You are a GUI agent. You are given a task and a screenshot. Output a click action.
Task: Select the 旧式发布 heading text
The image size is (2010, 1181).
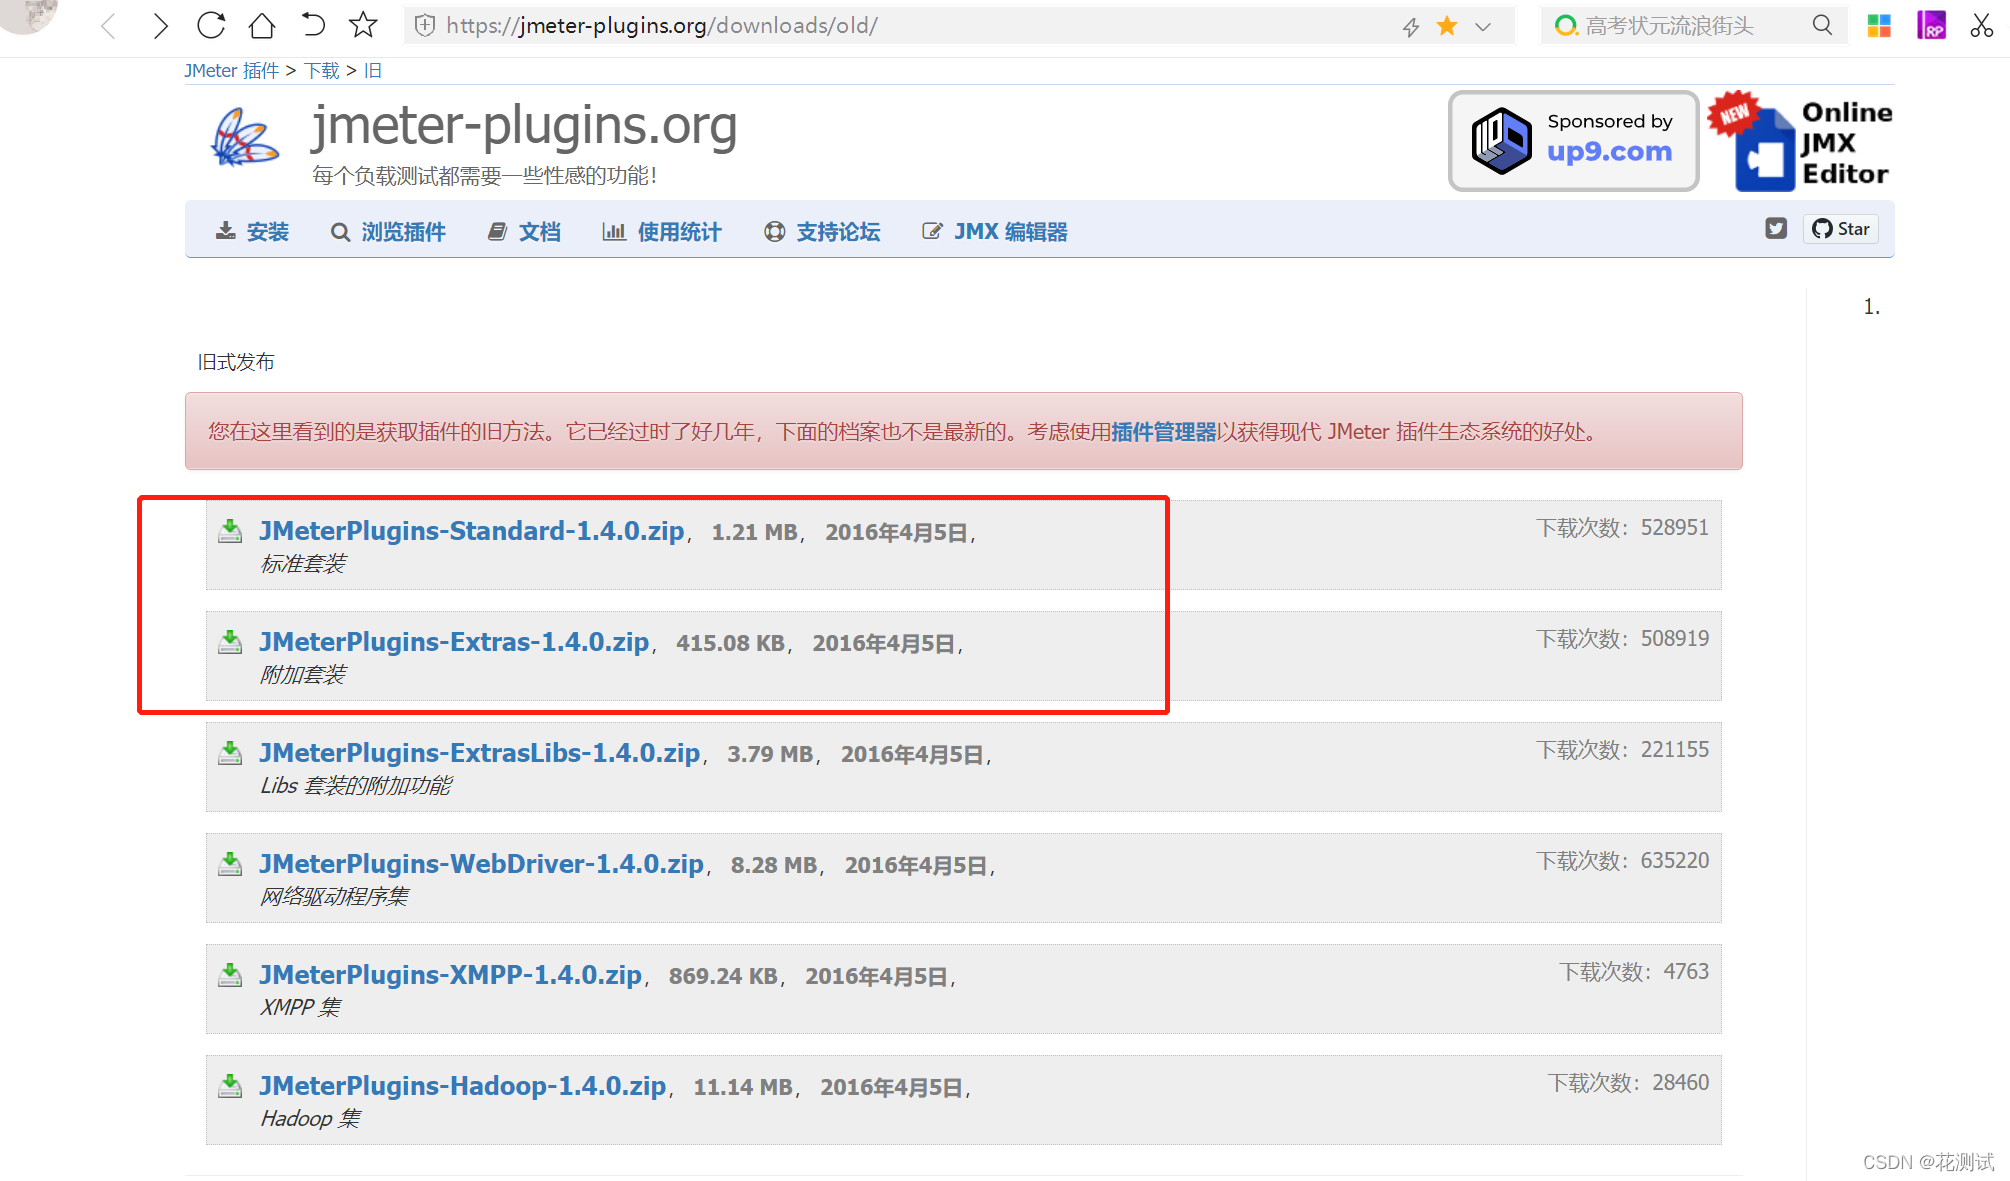236,362
